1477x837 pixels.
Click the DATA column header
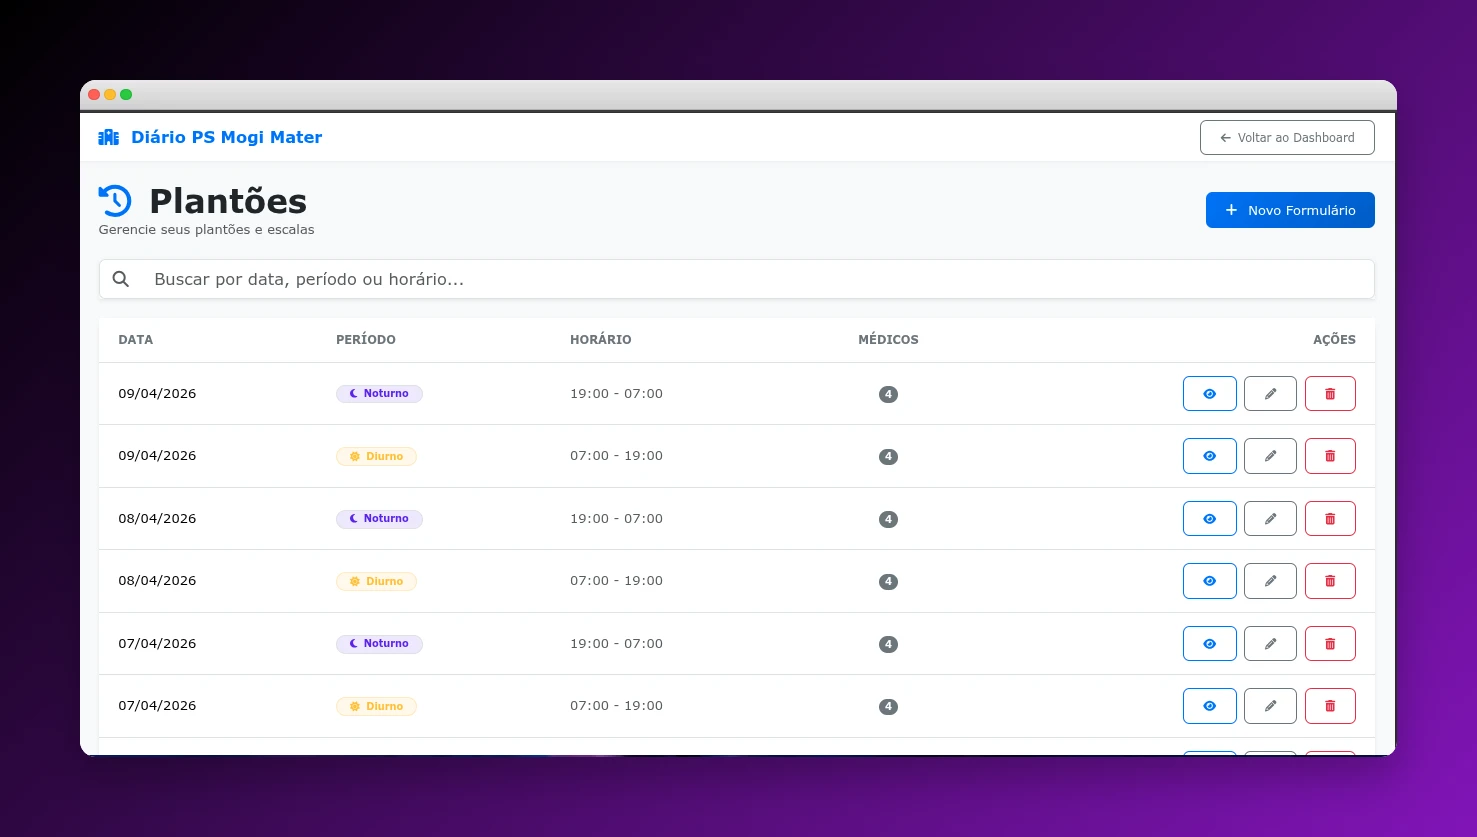[136, 340]
